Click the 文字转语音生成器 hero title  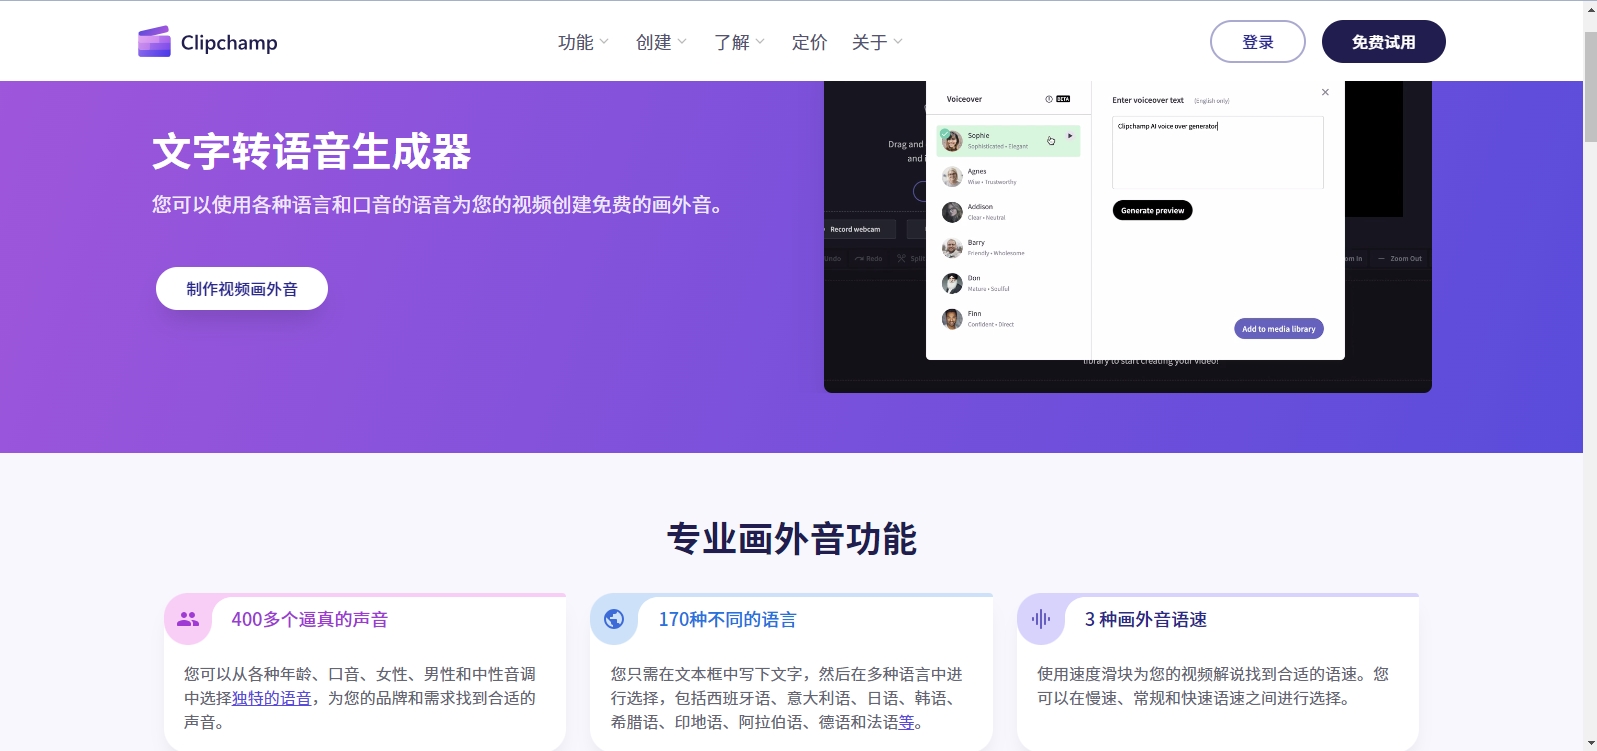pos(311,152)
